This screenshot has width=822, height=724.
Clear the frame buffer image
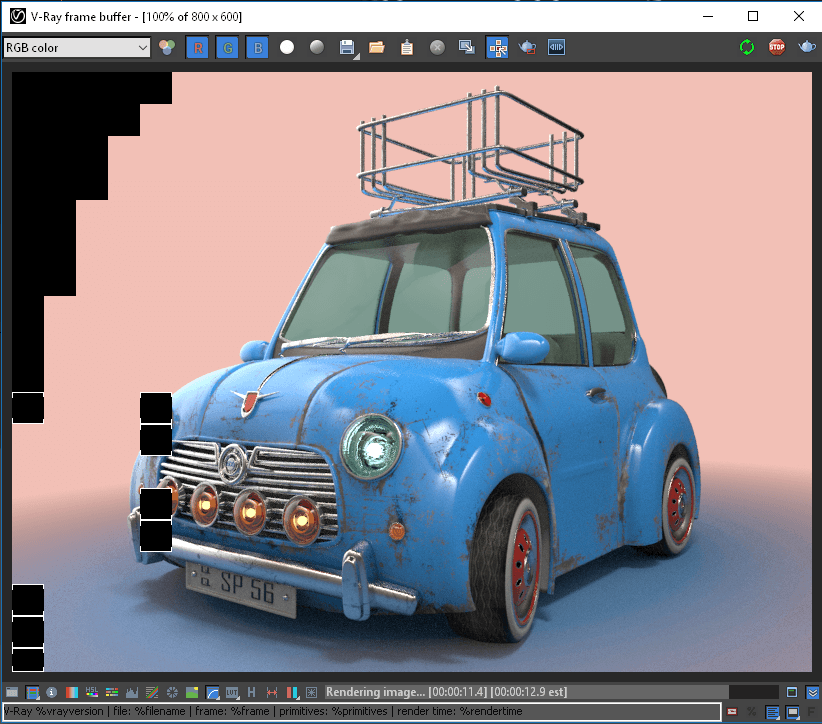435,47
